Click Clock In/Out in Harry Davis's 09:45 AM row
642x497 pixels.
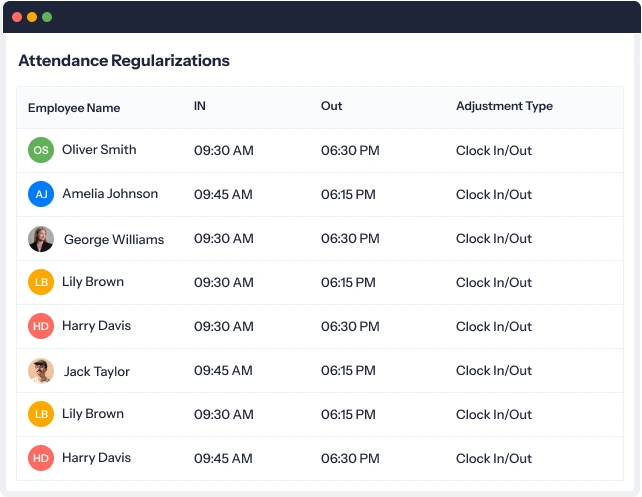coord(494,459)
